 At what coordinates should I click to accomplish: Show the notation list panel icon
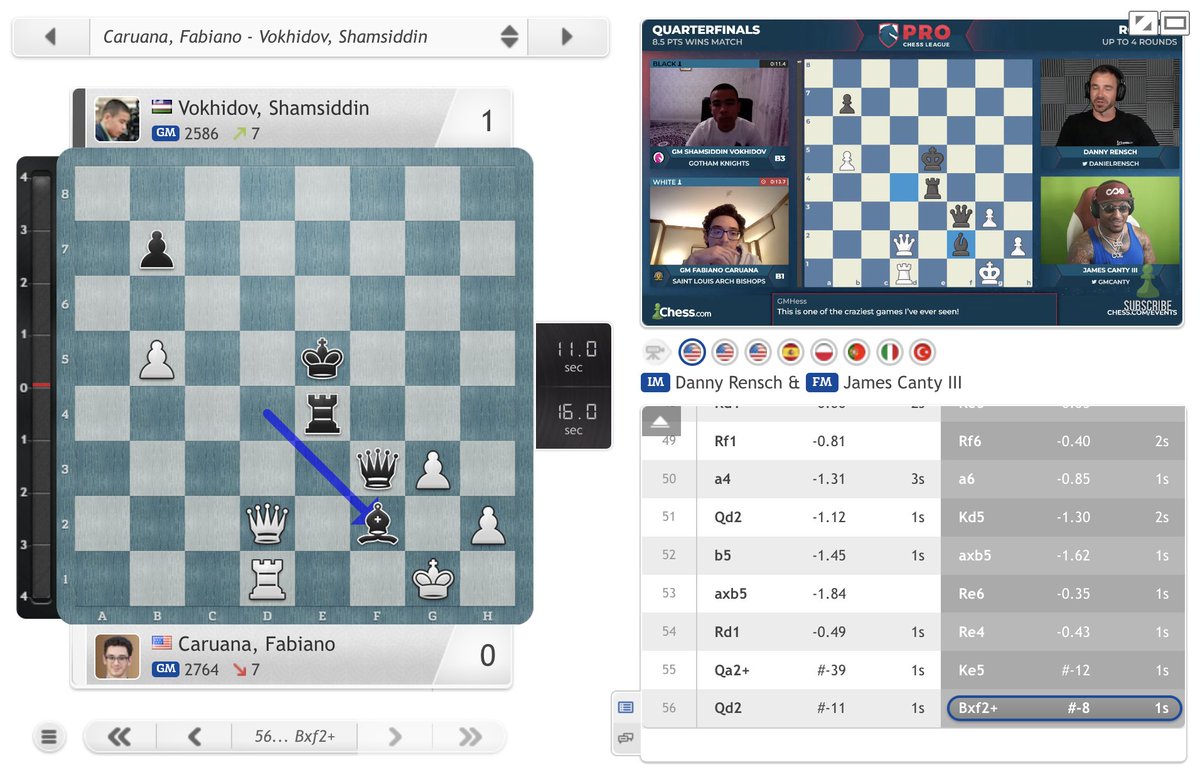click(626, 707)
